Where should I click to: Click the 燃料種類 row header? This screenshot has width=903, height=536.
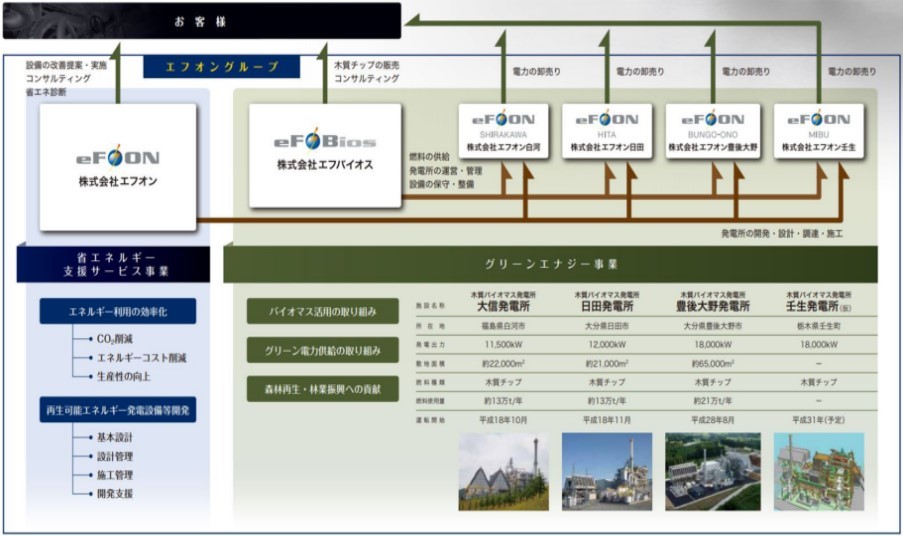[430, 382]
